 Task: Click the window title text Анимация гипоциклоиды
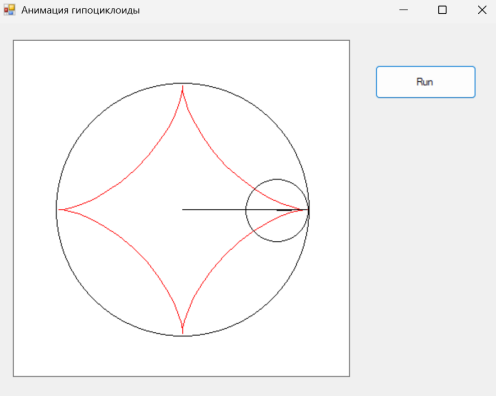80,10
